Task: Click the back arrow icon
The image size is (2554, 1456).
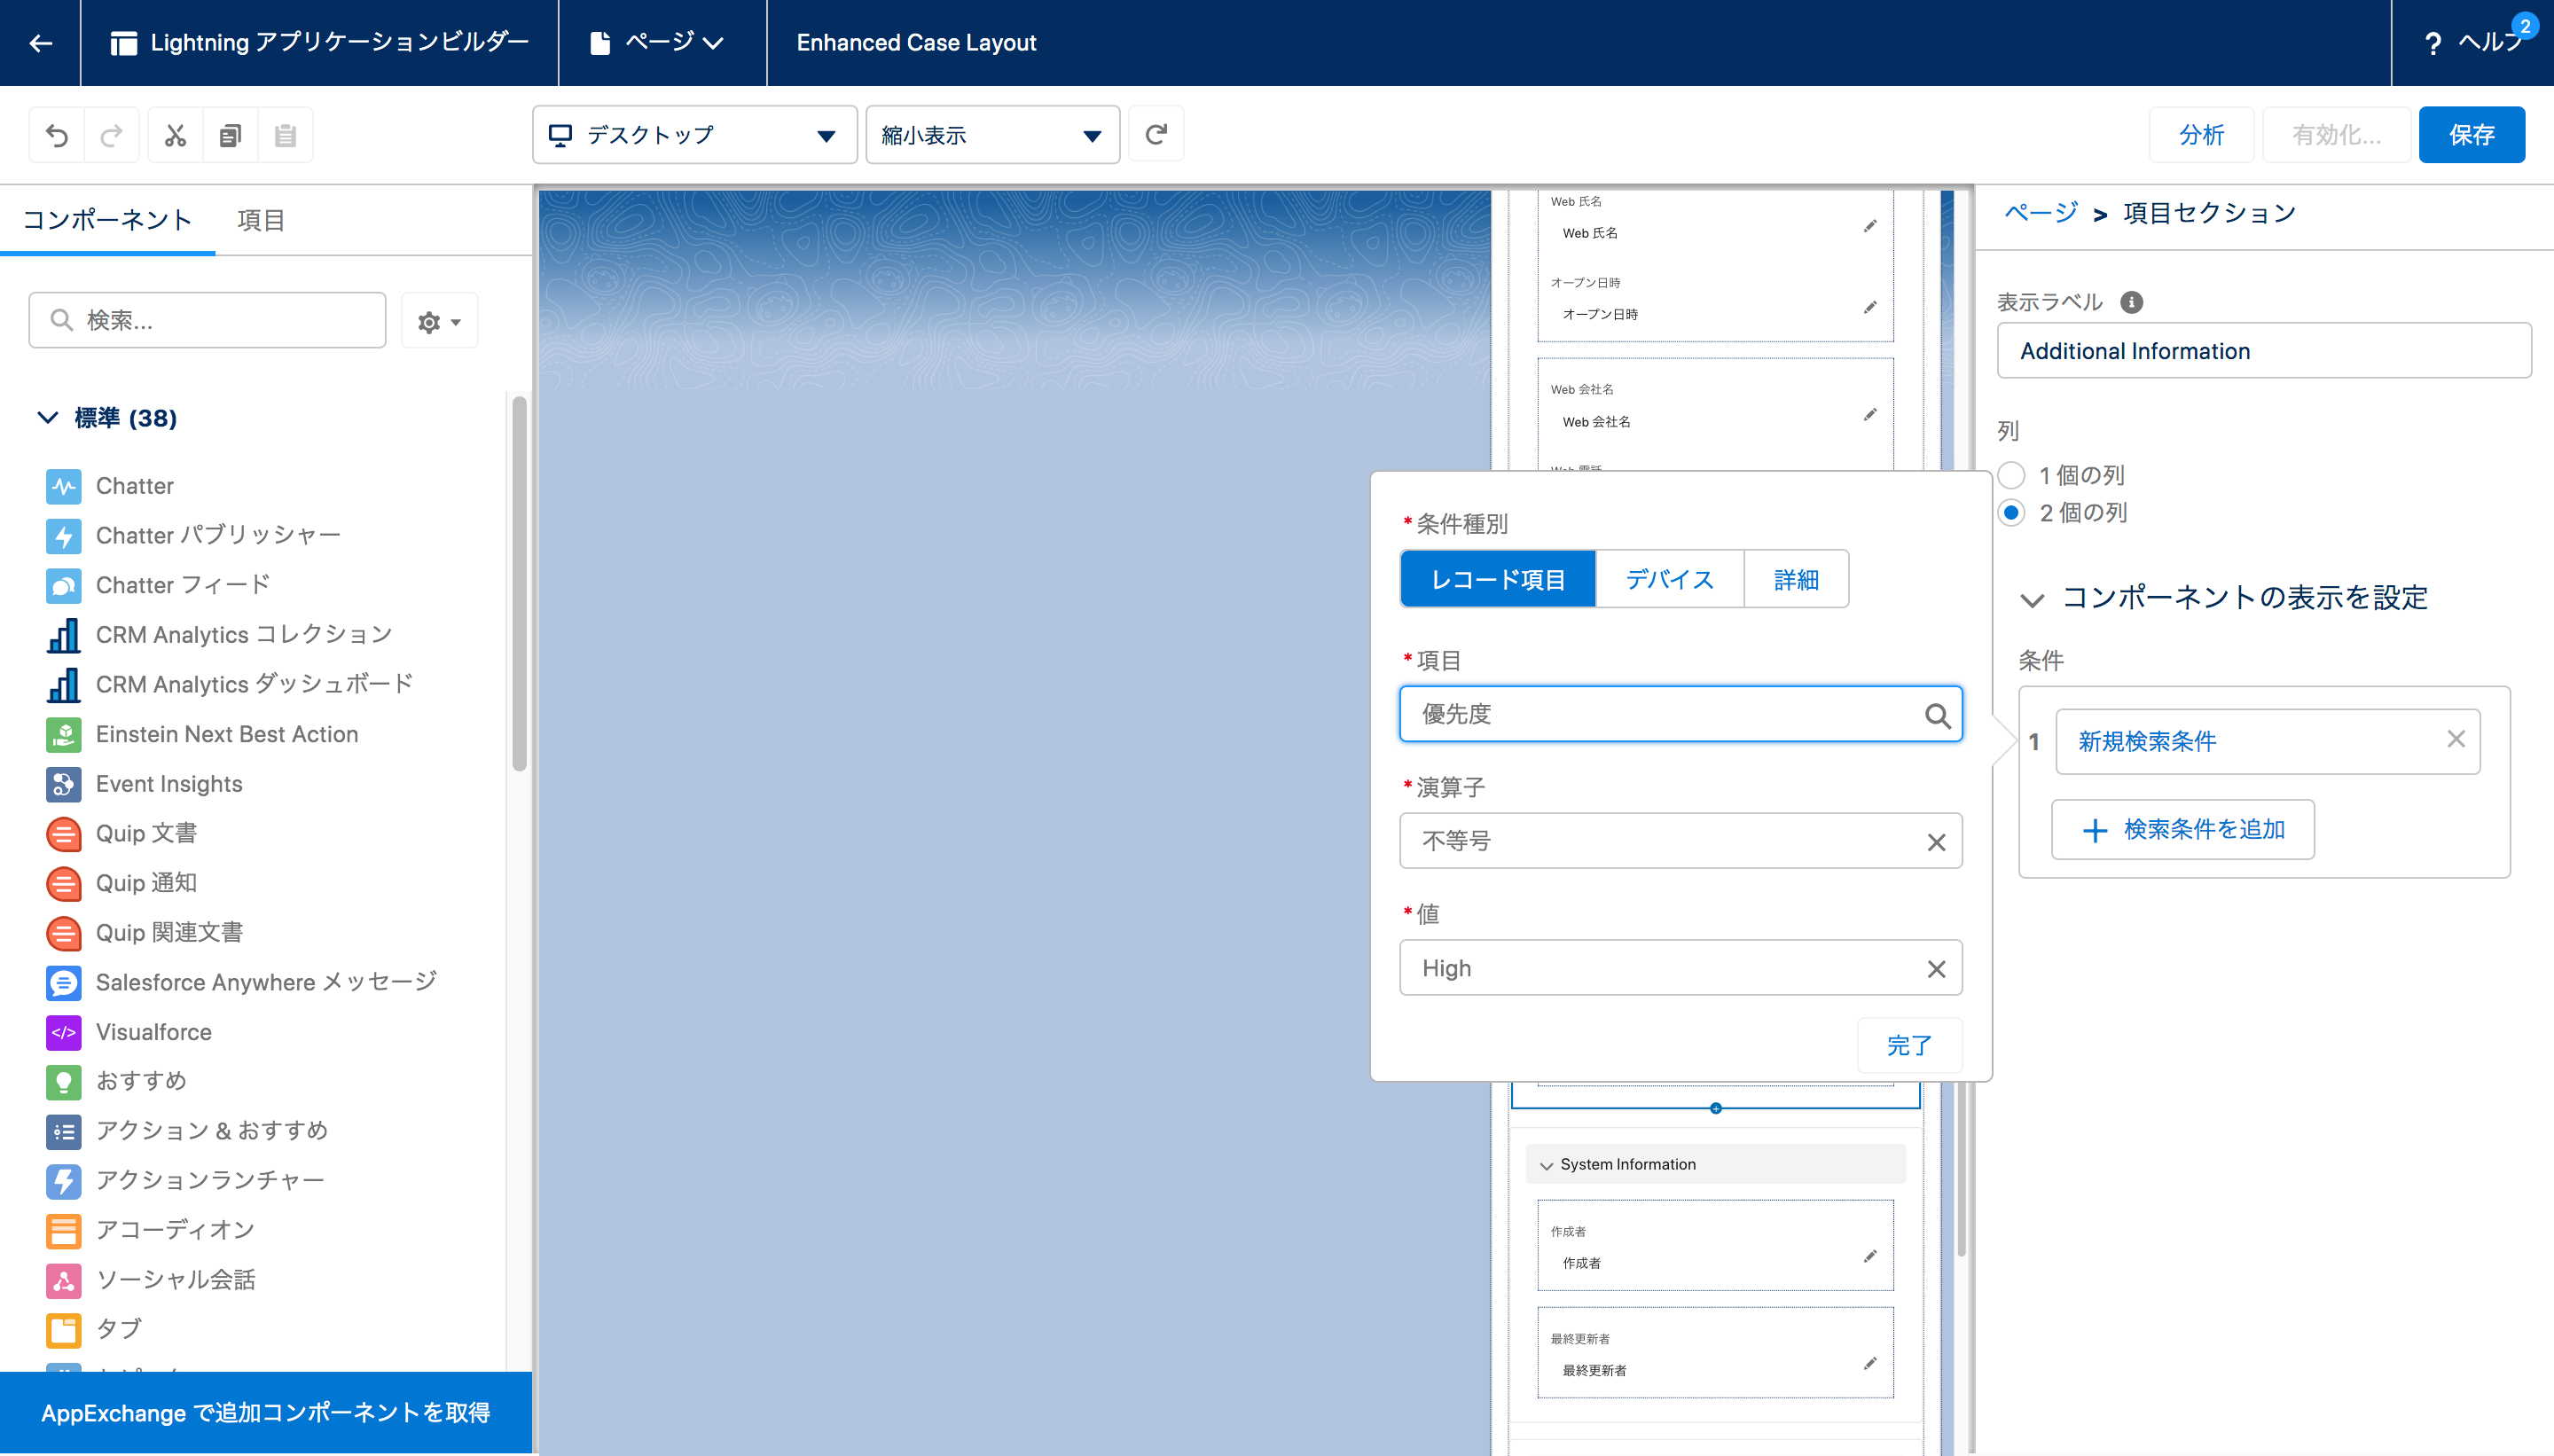Action: point(40,43)
